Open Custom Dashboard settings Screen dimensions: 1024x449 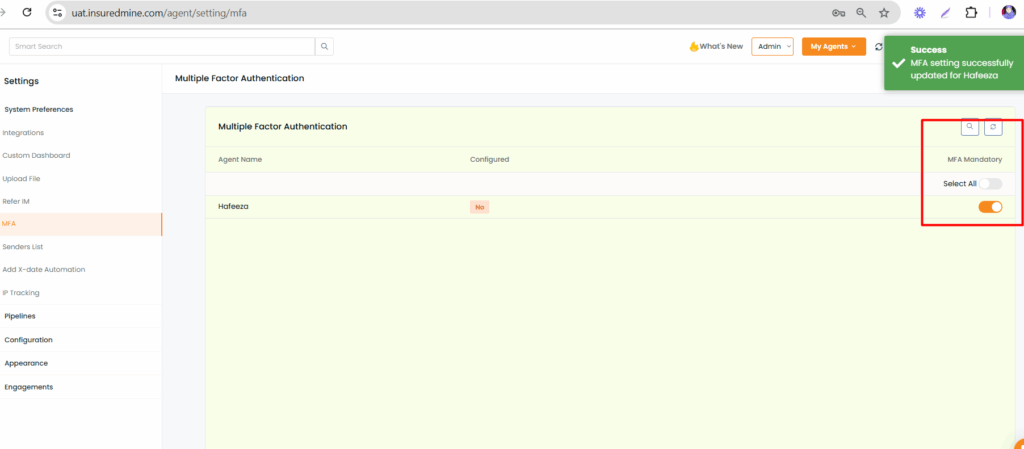point(36,155)
